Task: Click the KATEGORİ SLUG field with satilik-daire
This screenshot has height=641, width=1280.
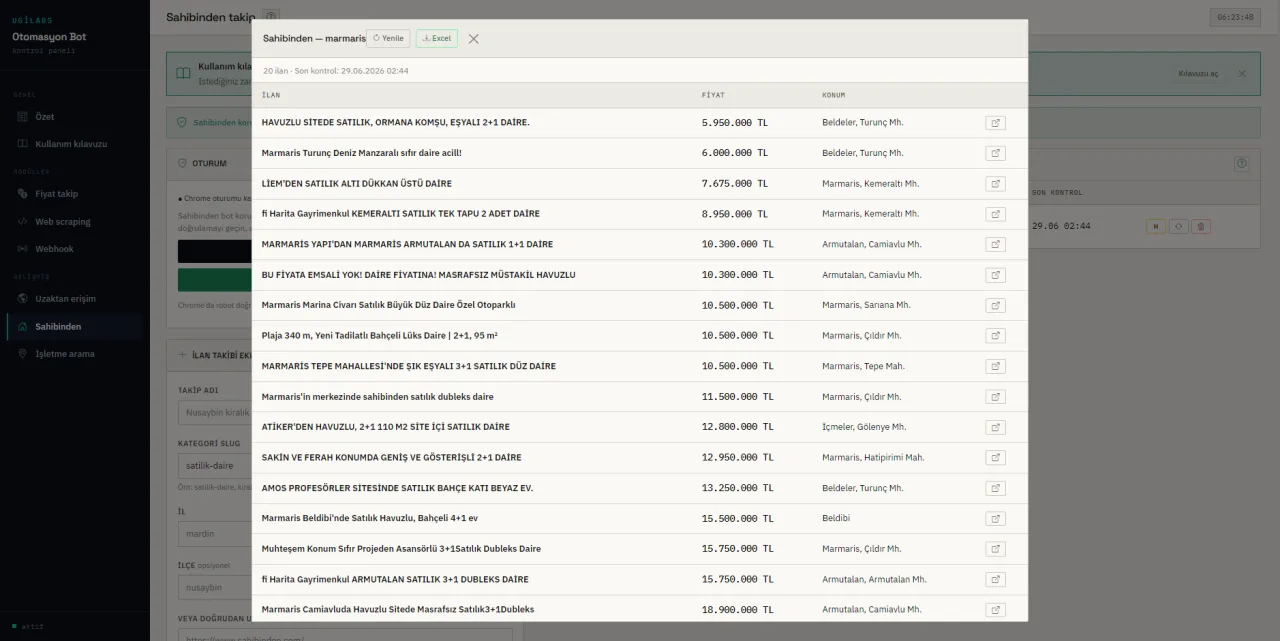Action: pyautogui.click(x=215, y=465)
